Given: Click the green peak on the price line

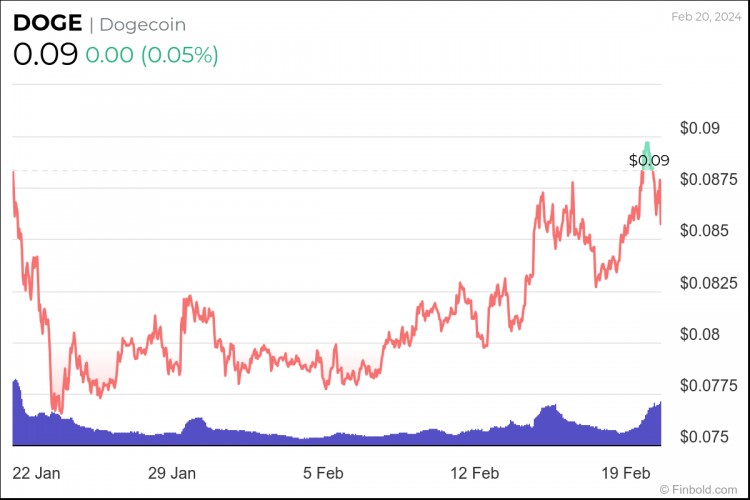Looking at the screenshot, I should pyautogui.click(x=647, y=155).
